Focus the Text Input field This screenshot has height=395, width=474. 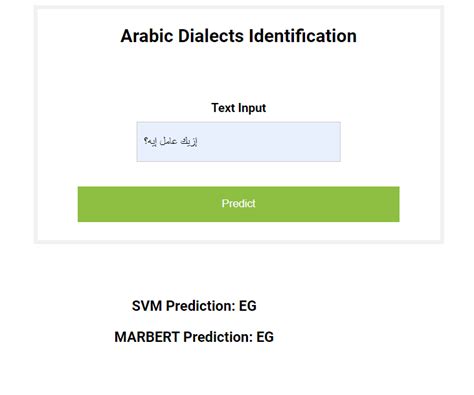[x=238, y=142]
